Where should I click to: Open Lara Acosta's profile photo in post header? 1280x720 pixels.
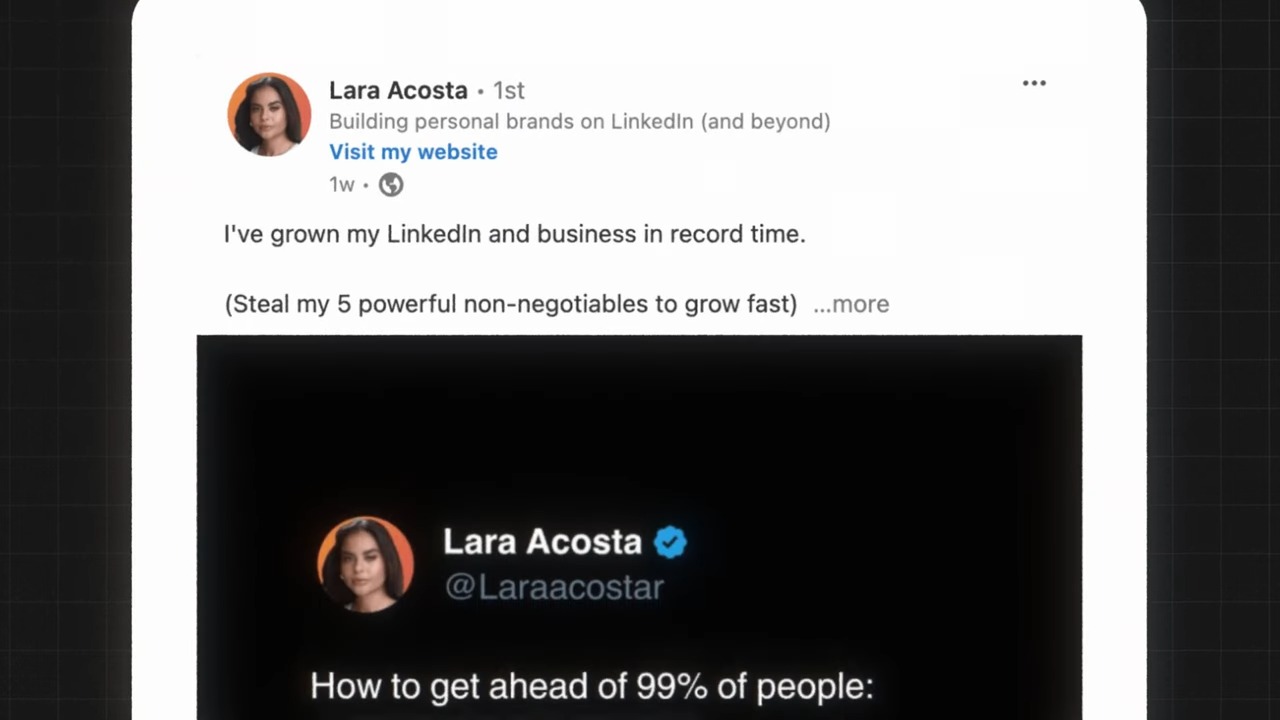(x=269, y=114)
